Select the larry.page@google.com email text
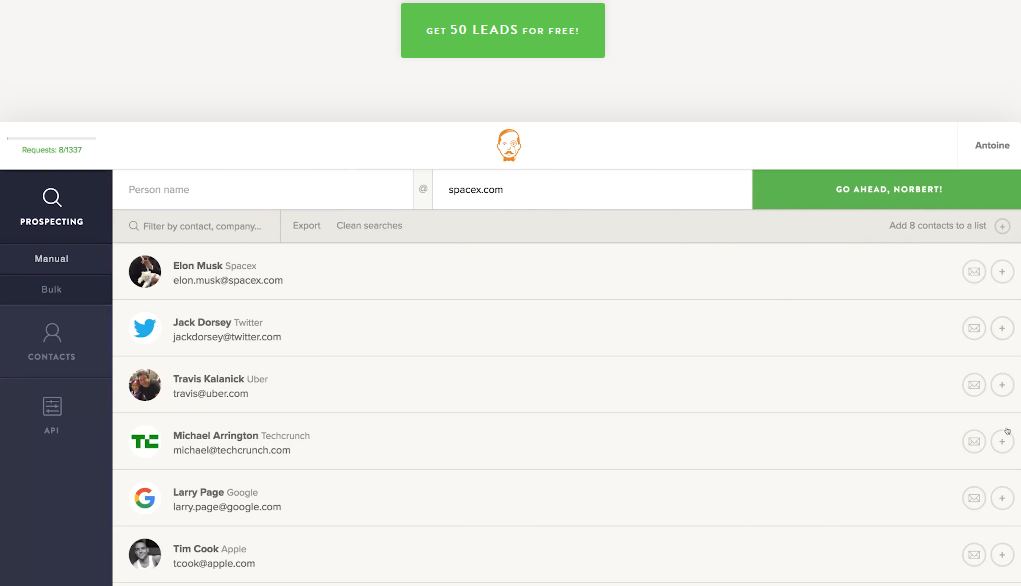 [227, 507]
